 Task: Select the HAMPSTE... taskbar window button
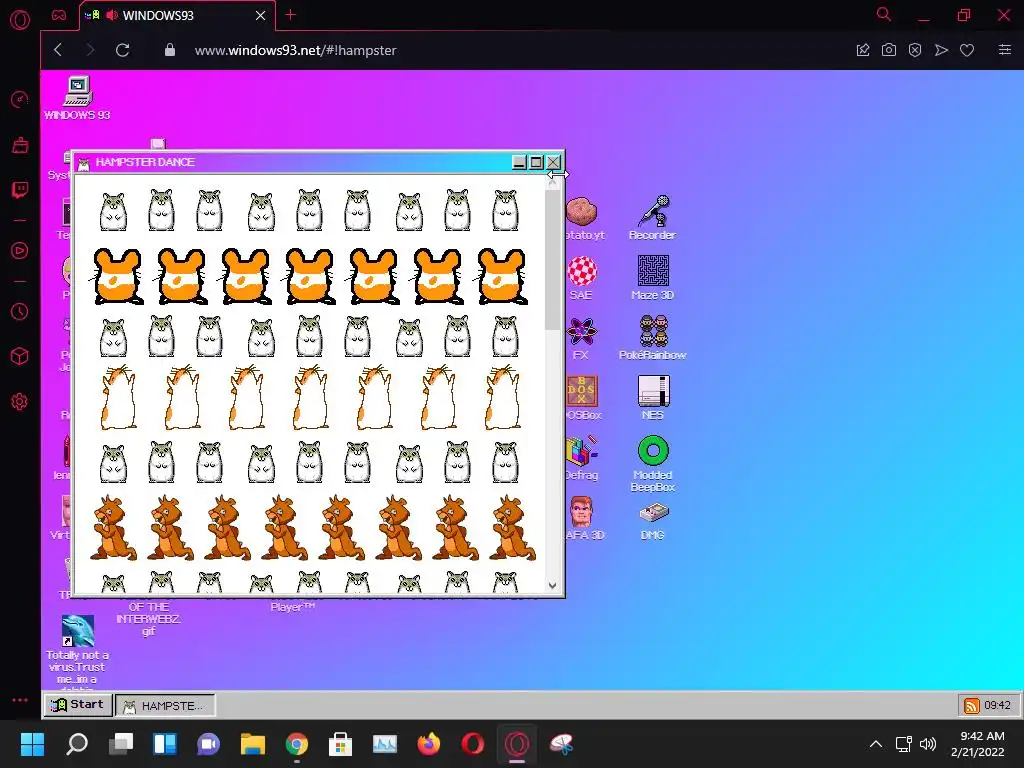[x=165, y=705]
